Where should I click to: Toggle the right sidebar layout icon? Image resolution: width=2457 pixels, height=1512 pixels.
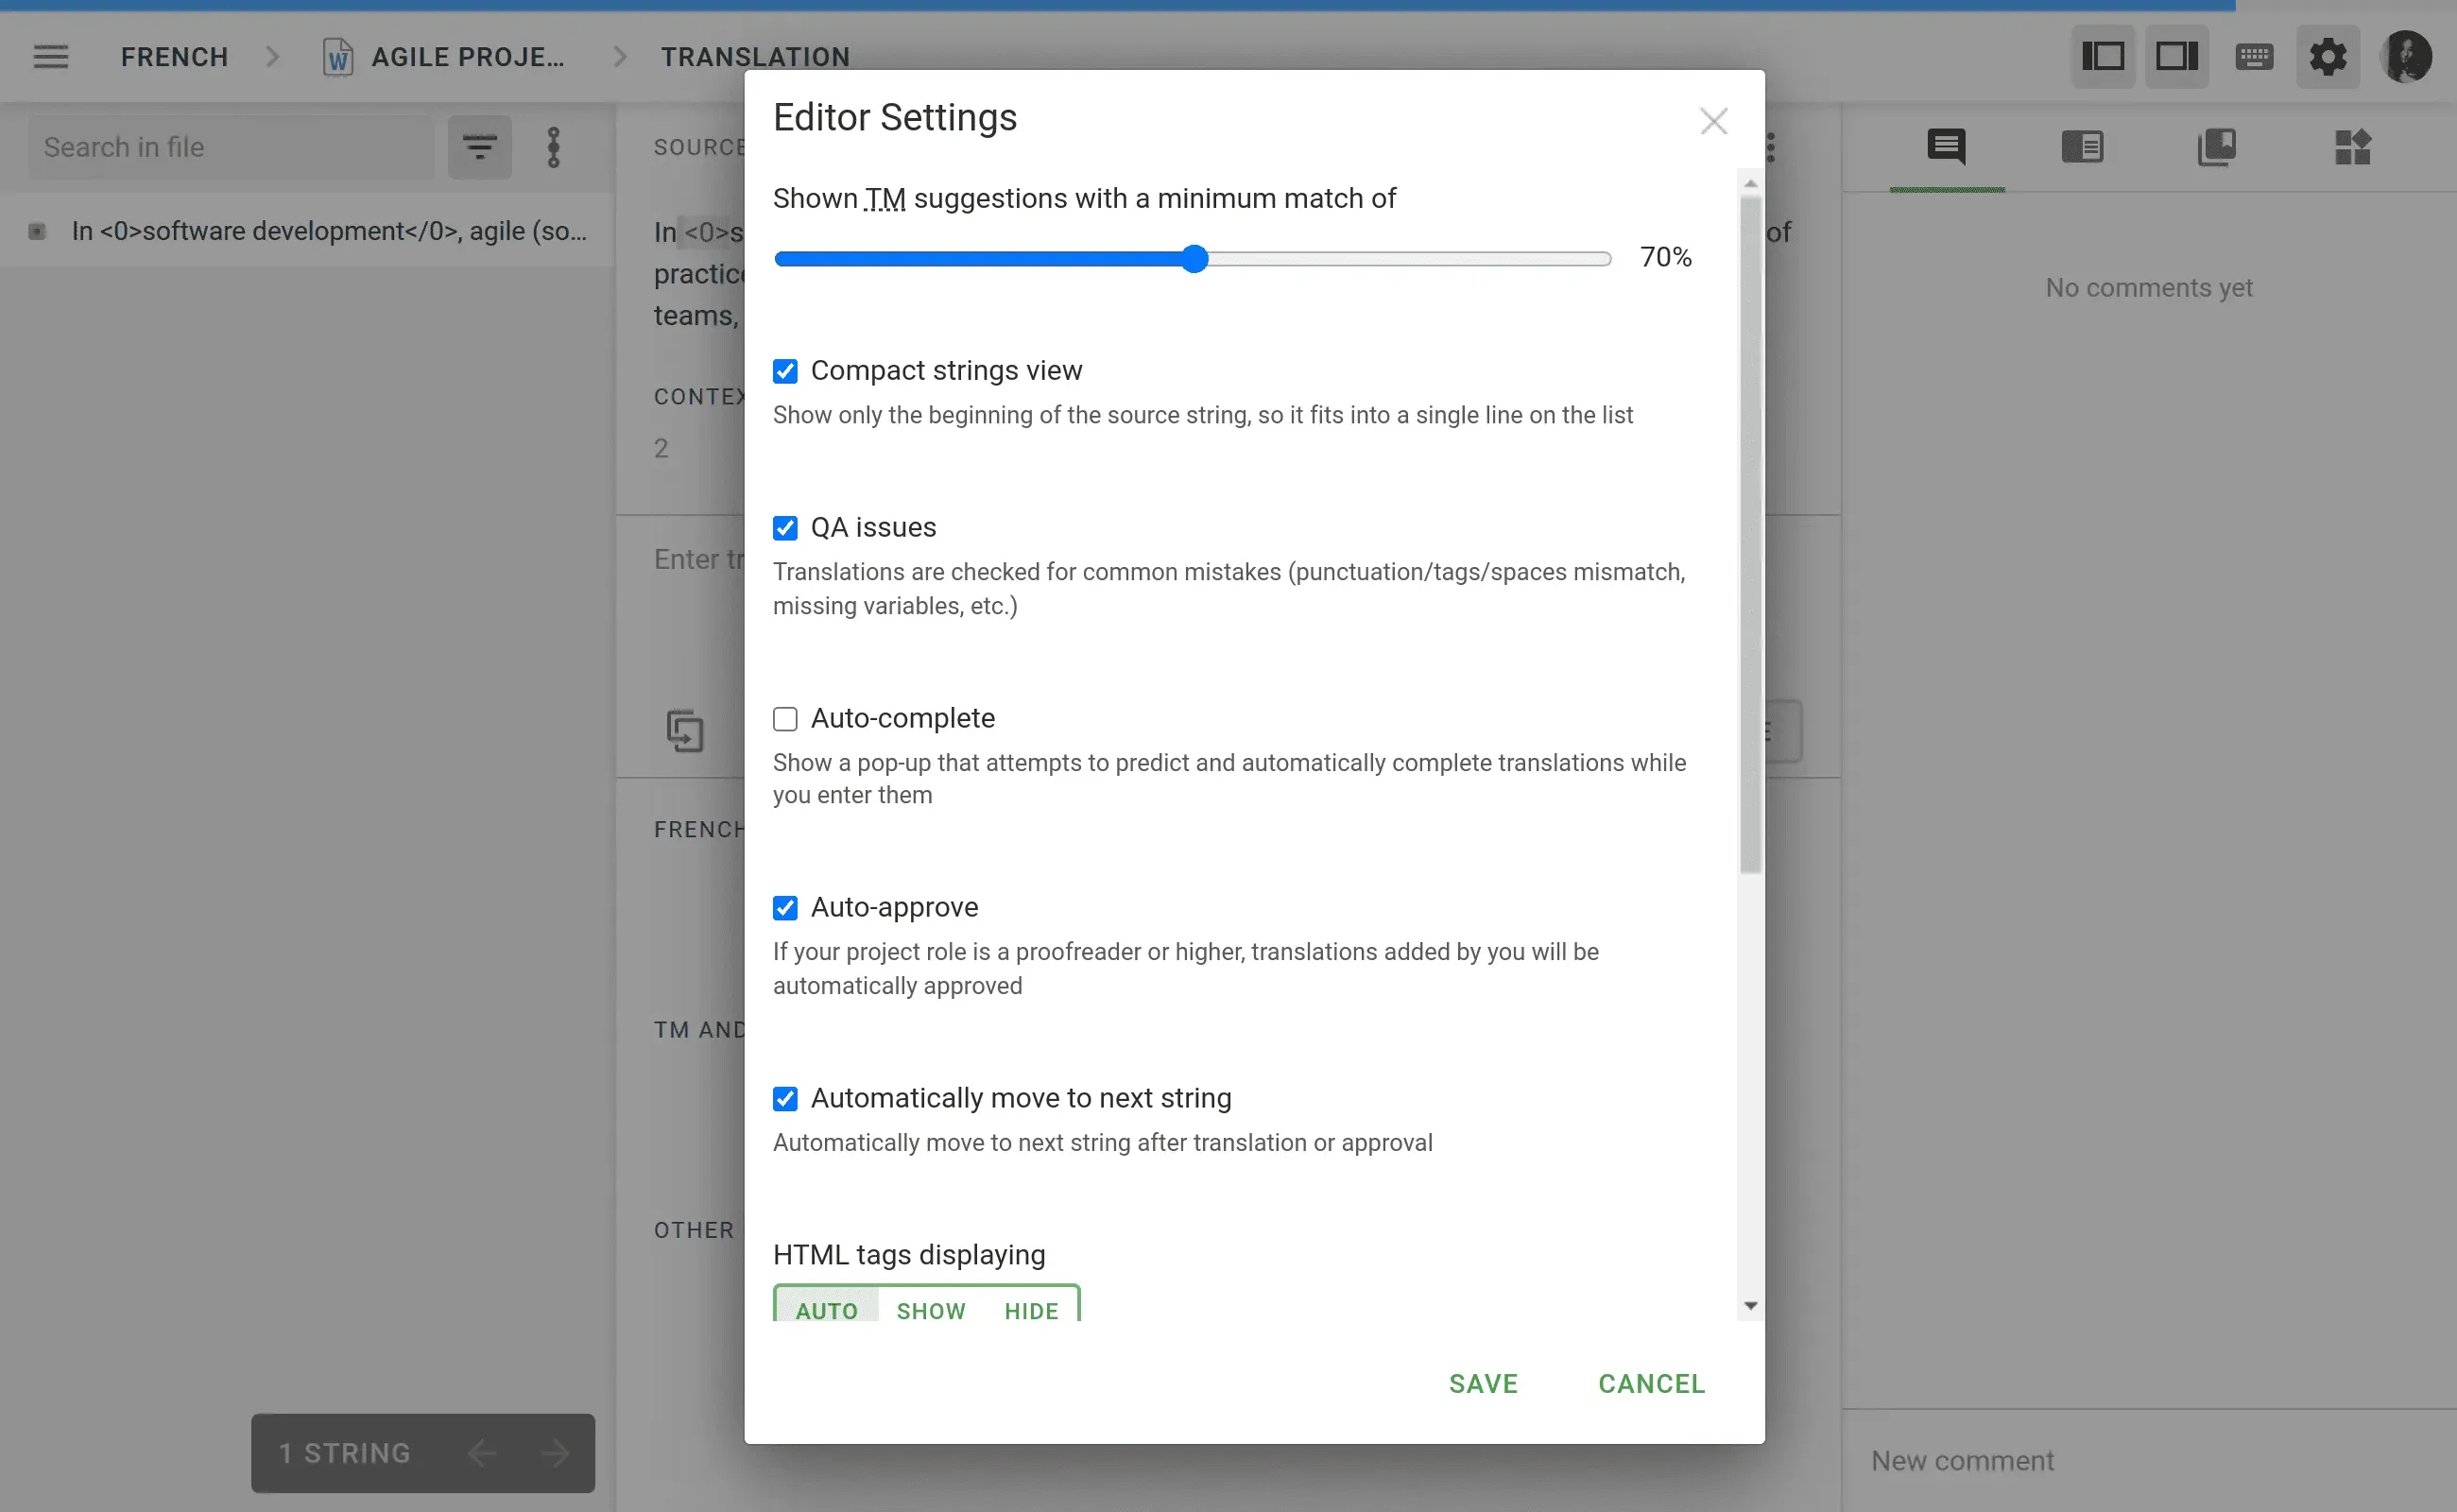coord(2176,57)
